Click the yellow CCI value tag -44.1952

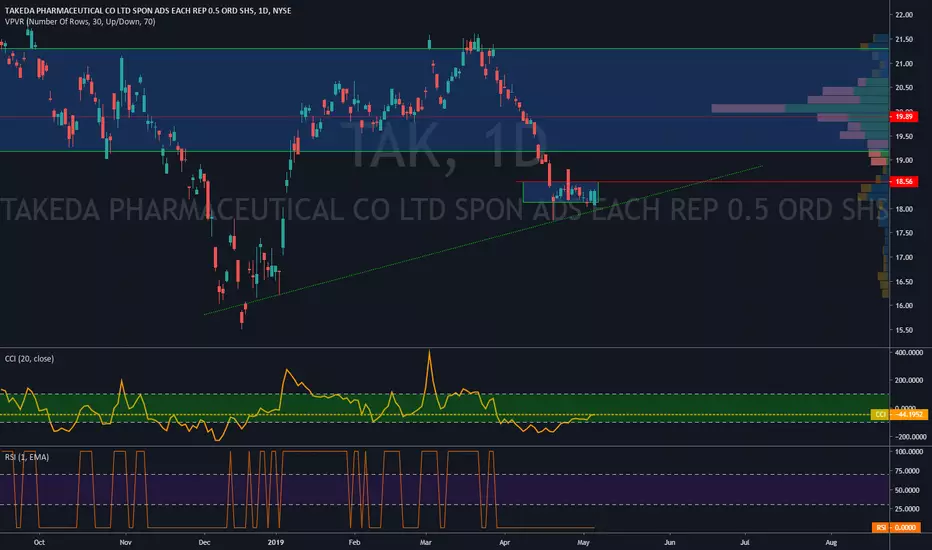click(899, 414)
